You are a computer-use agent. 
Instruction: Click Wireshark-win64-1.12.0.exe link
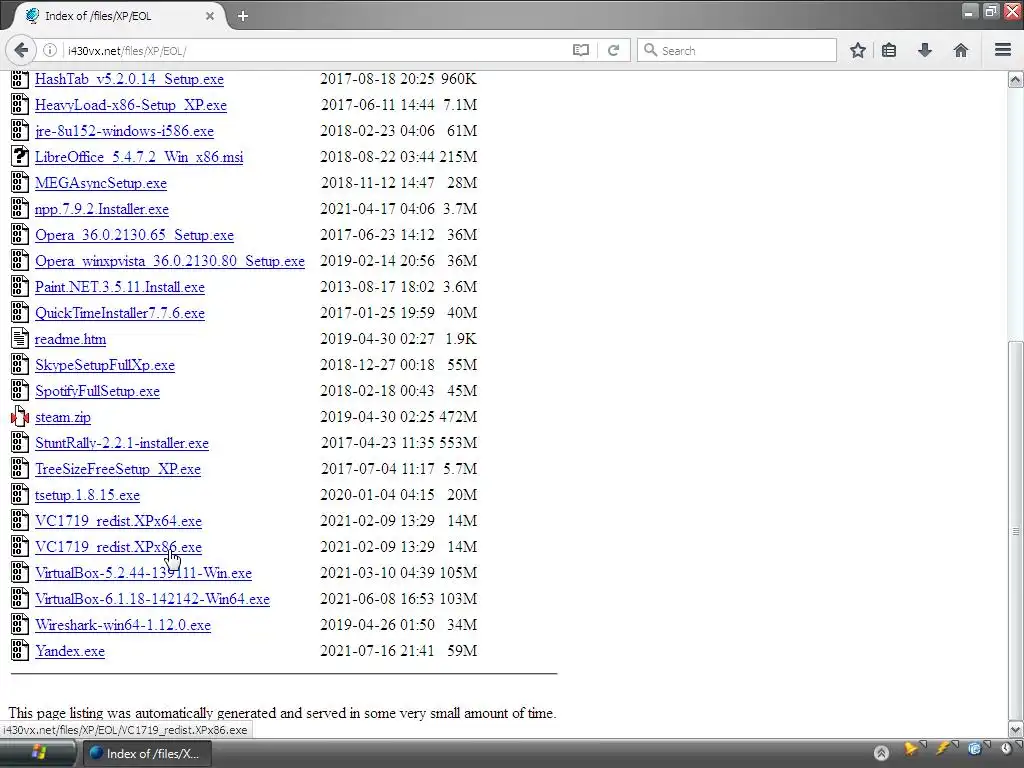pyautogui.click(x=123, y=625)
